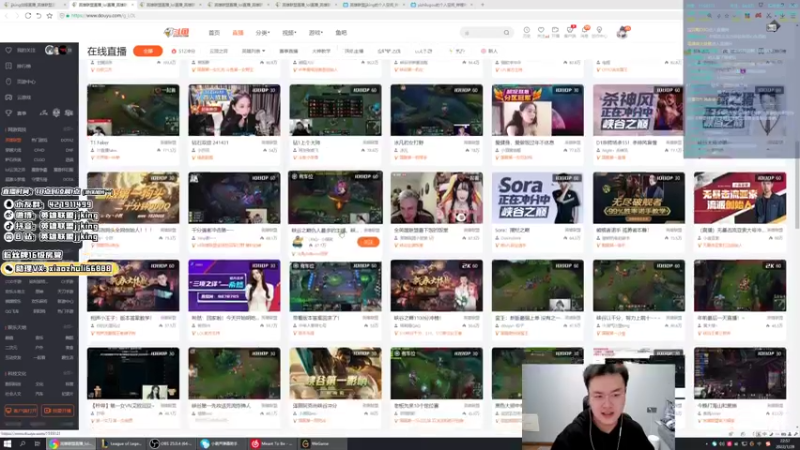
Task: Click the page vertical scrollbar
Action: [x=796, y=184]
